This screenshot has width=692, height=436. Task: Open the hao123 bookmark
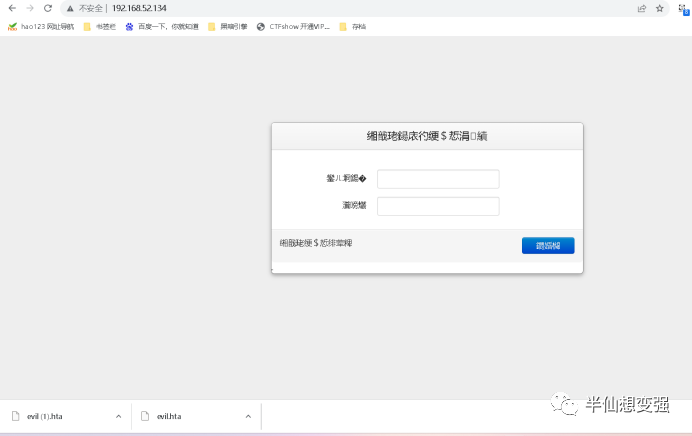41,26
